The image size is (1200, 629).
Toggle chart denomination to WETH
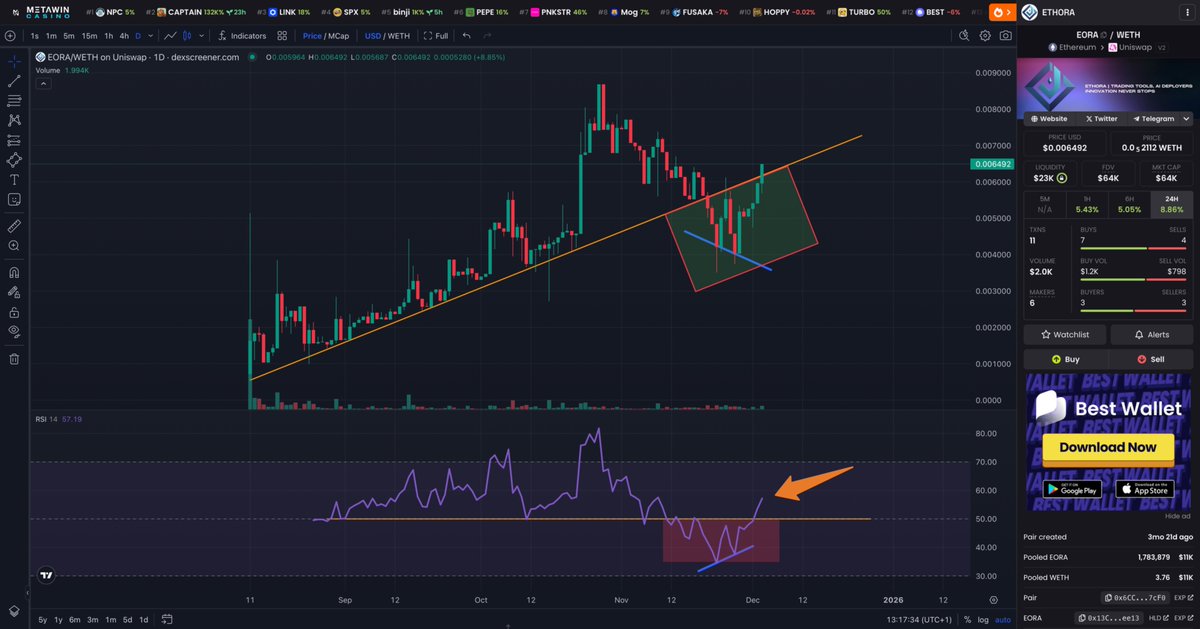(398, 35)
